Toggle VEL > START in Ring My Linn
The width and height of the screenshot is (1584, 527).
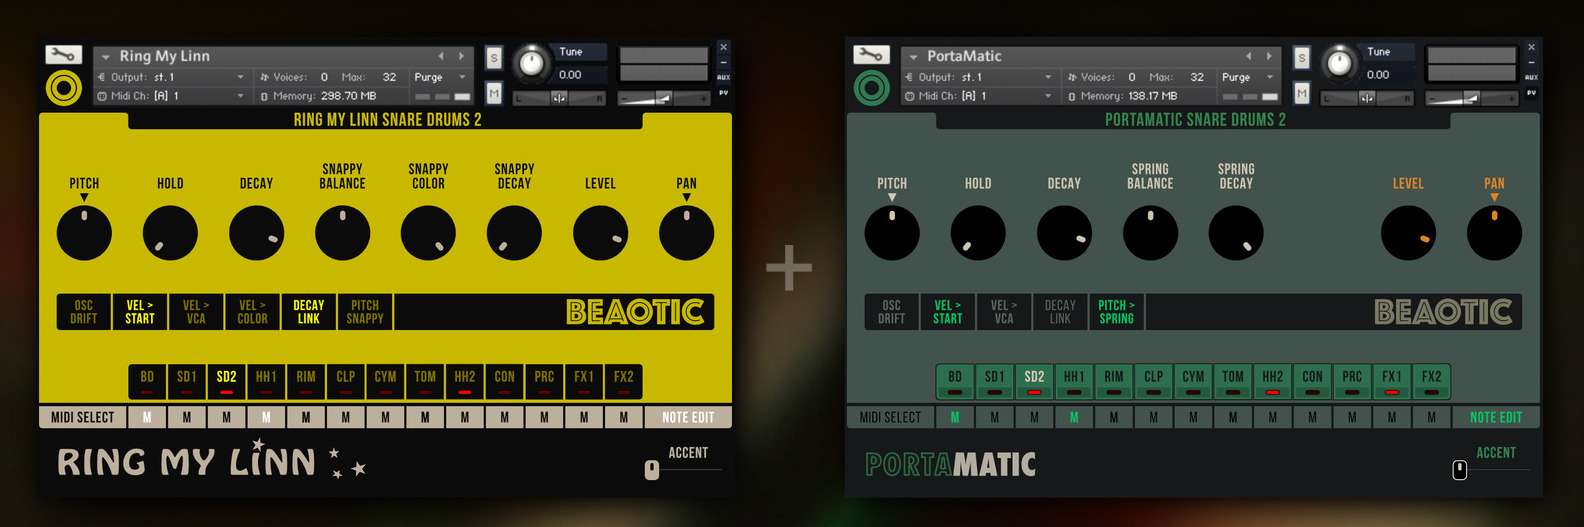pyautogui.click(x=140, y=312)
